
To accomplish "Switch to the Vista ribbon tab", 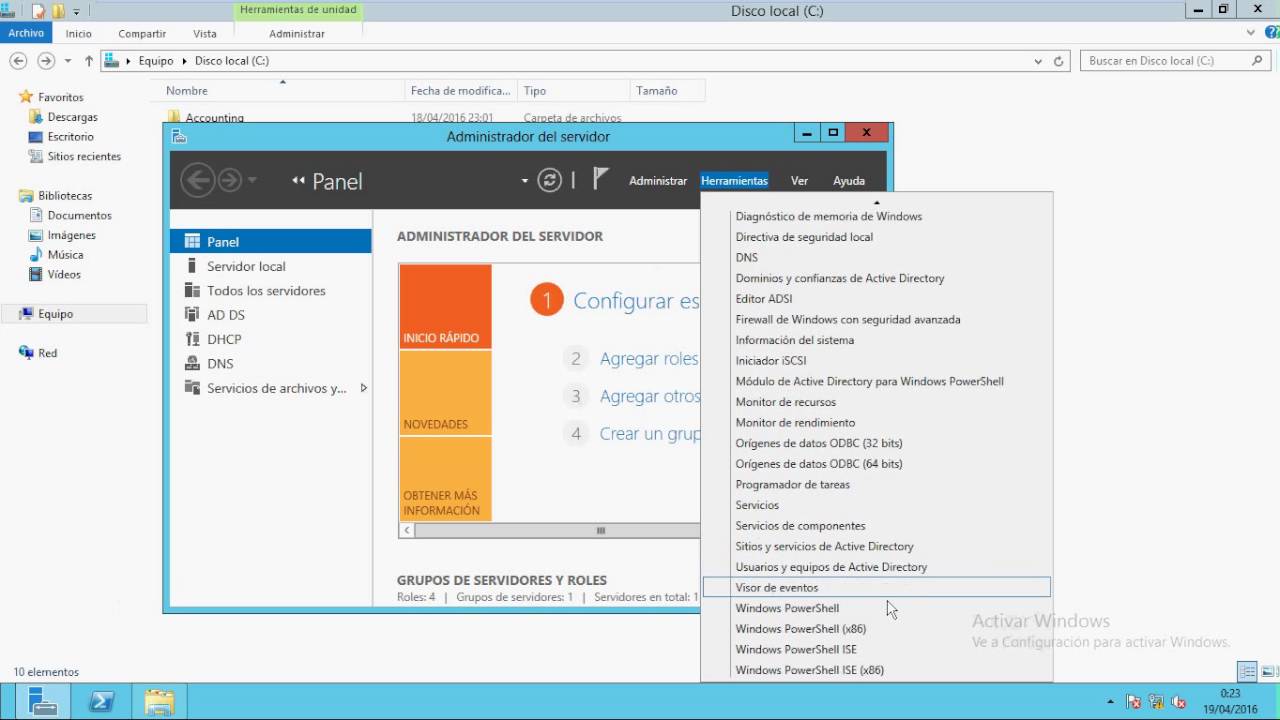I will 205,33.
